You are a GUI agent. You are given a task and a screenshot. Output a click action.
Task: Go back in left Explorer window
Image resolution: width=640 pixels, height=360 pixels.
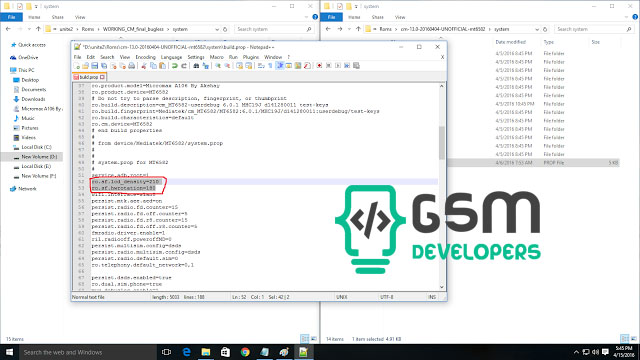click(x=8, y=29)
